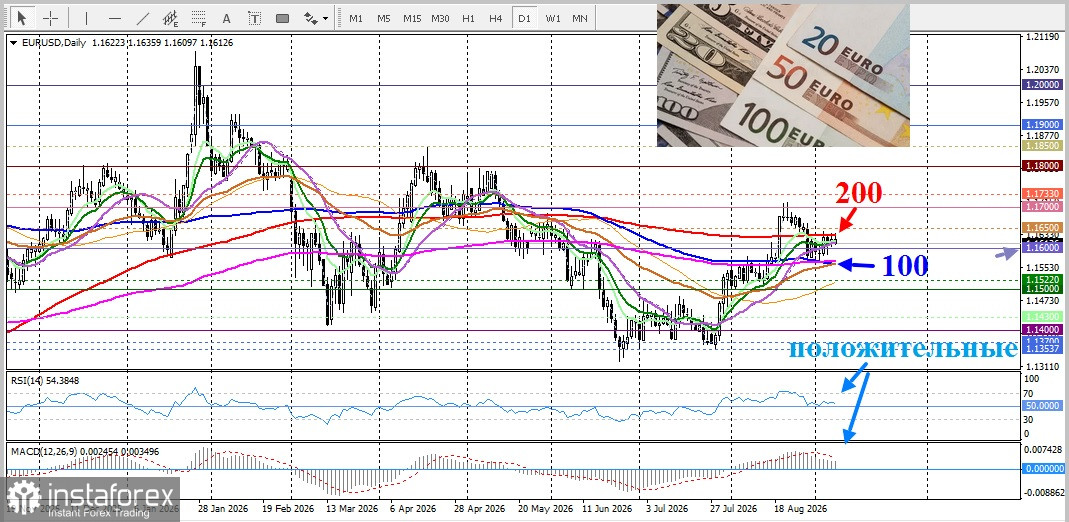The height and width of the screenshot is (522, 1069).
Task: Click the 19 Feb 2026 date label
Action: pos(286,508)
